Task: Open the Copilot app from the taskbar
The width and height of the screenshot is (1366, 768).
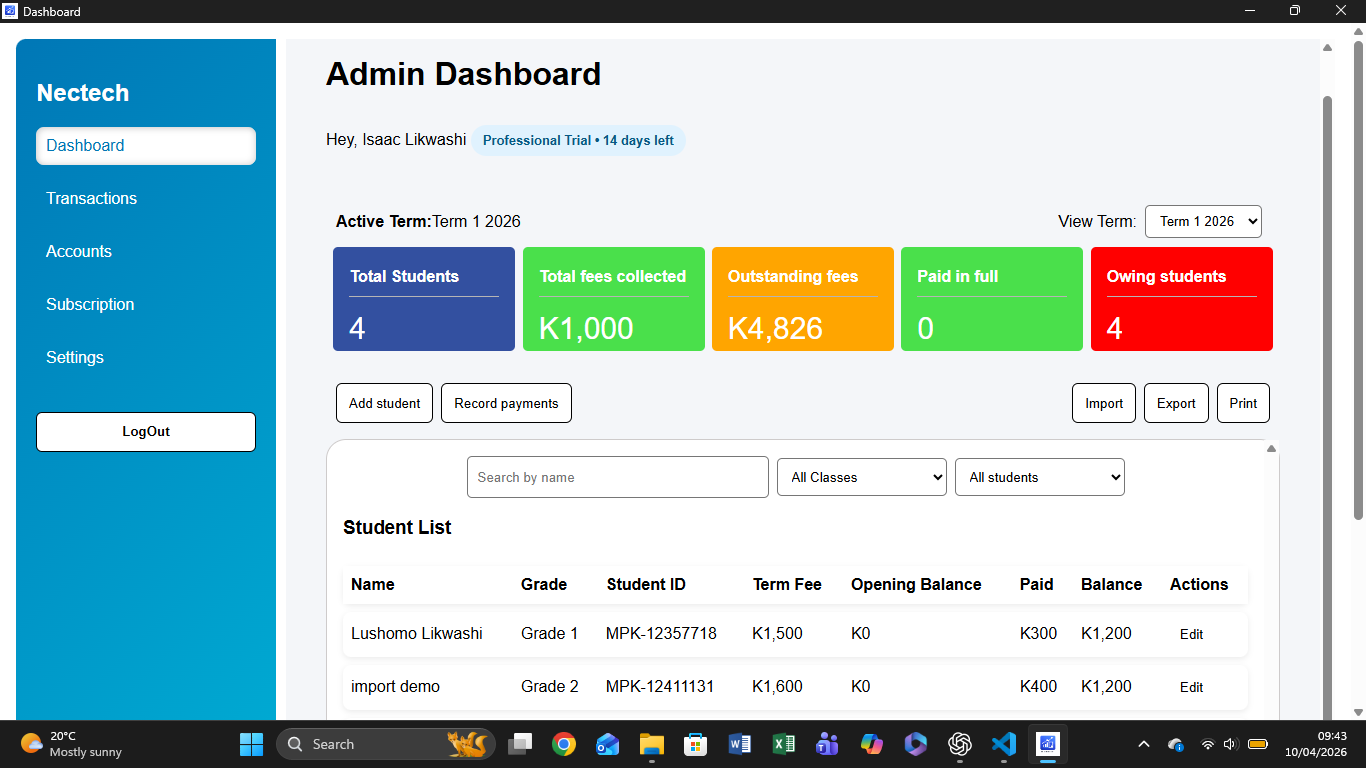Action: pos(871,744)
